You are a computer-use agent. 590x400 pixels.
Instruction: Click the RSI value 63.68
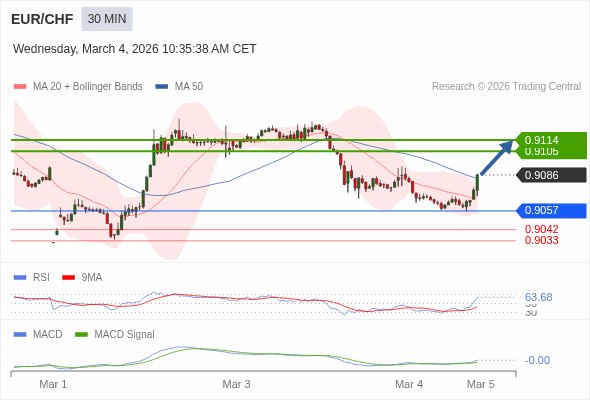[x=539, y=297]
